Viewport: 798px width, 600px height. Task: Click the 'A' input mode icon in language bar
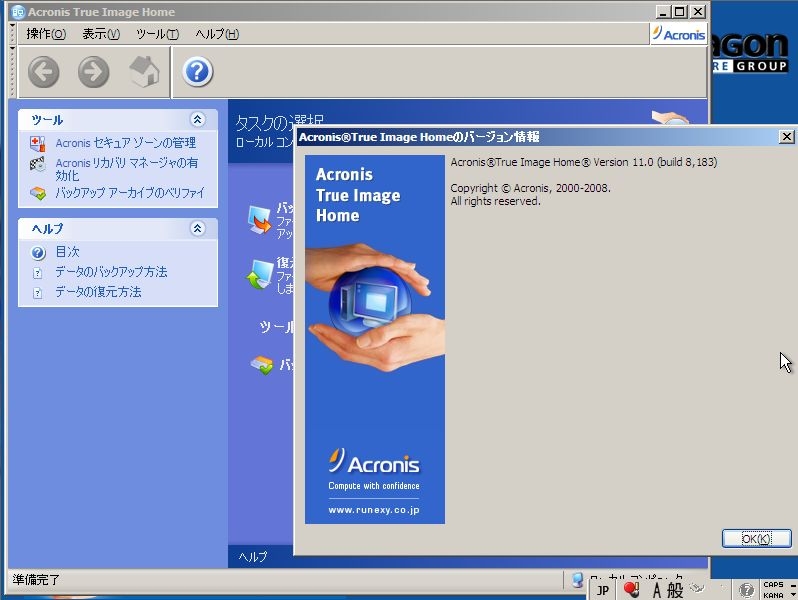pos(657,590)
